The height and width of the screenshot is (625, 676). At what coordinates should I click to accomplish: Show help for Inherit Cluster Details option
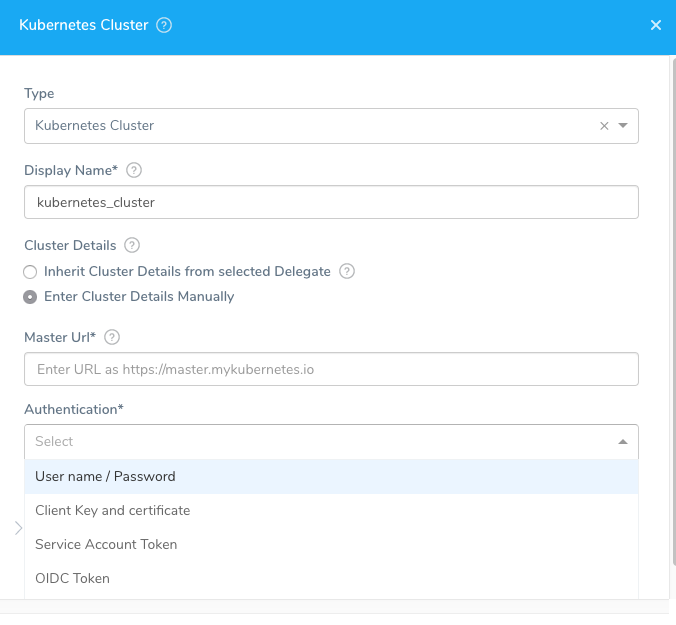347,272
